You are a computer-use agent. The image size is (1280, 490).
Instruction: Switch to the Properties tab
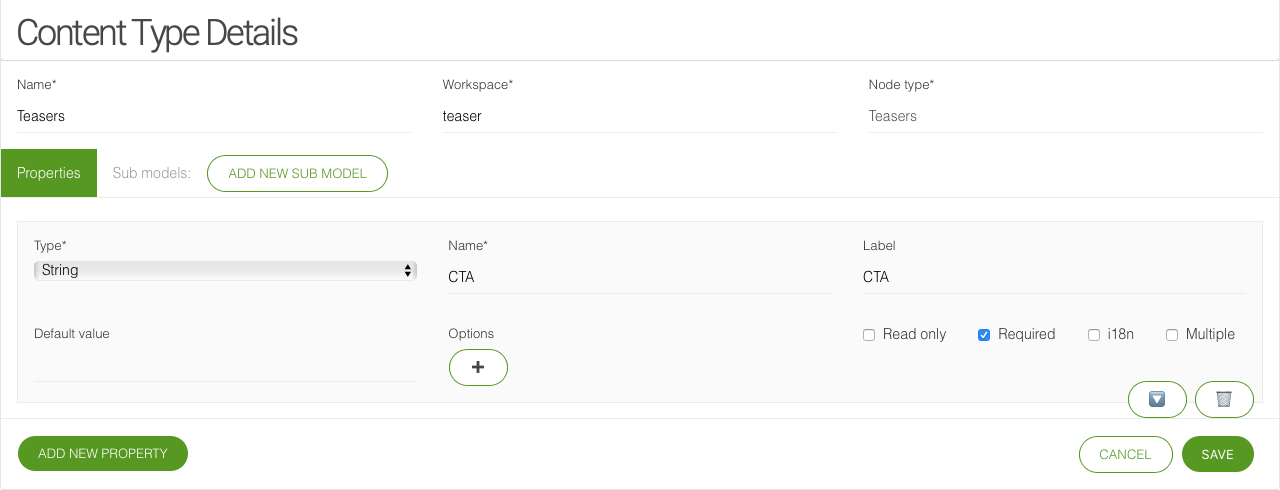49,173
